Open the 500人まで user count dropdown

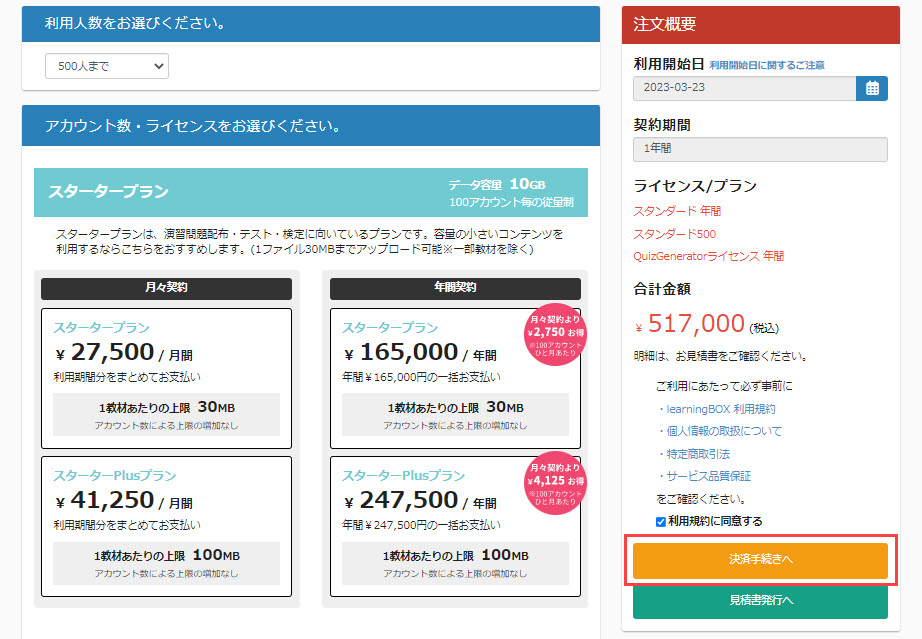tap(107, 67)
